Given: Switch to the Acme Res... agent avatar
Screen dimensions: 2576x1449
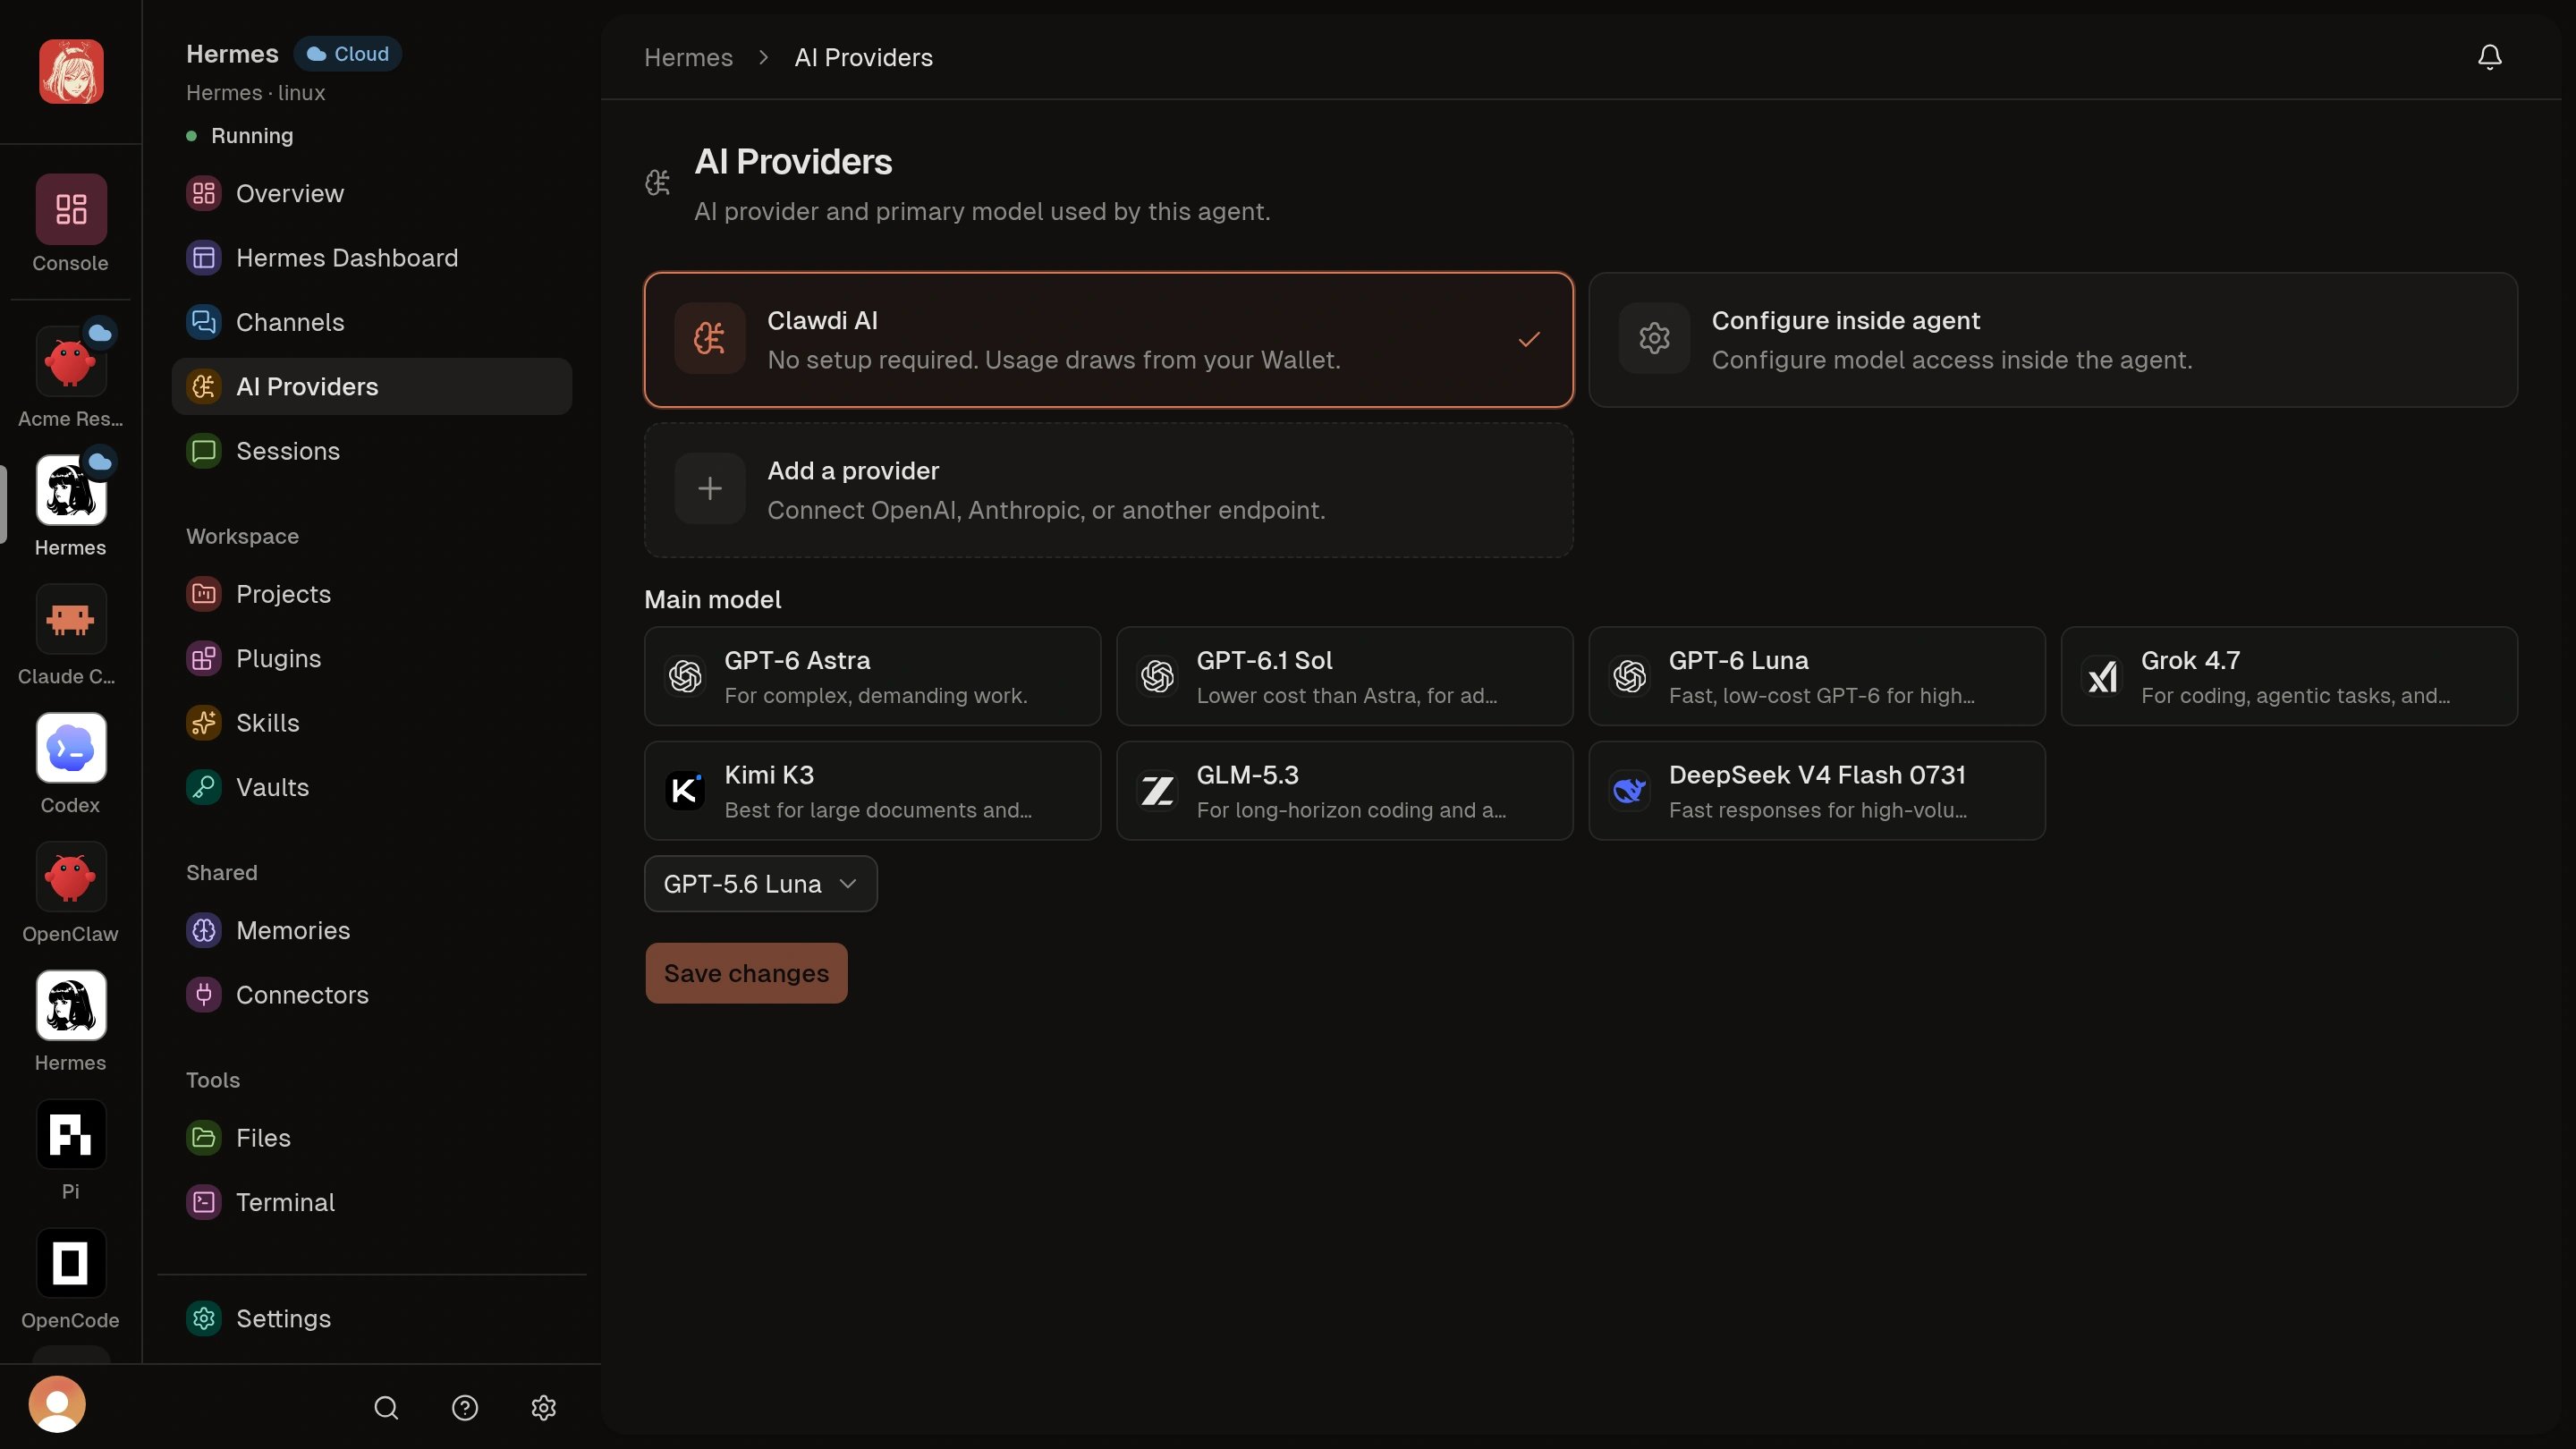Looking at the screenshot, I should tap(71, 362).
